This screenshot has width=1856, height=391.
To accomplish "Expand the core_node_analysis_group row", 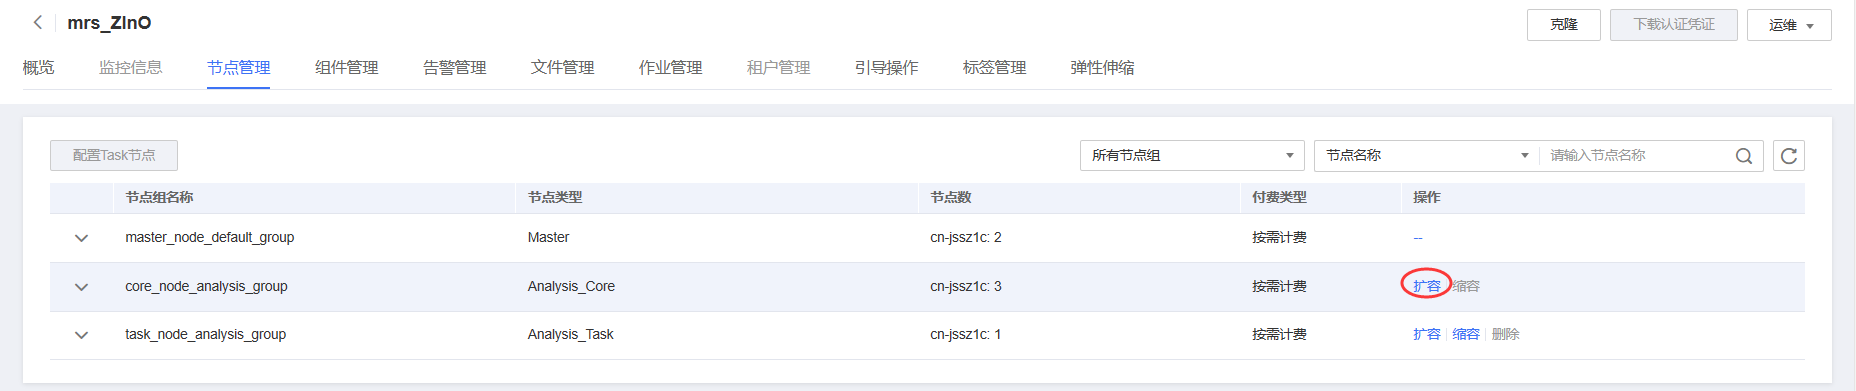I will 82,287.
